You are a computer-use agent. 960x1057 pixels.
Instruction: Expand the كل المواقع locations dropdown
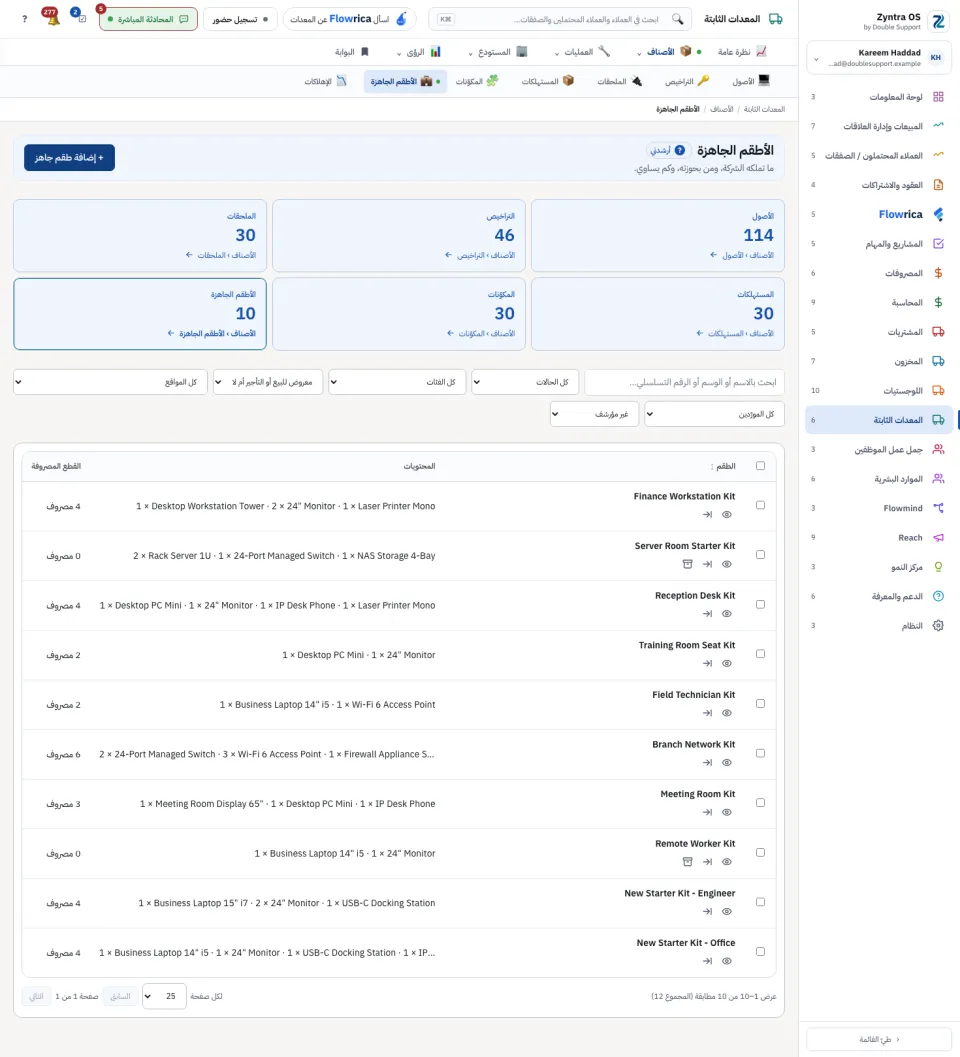111,382
